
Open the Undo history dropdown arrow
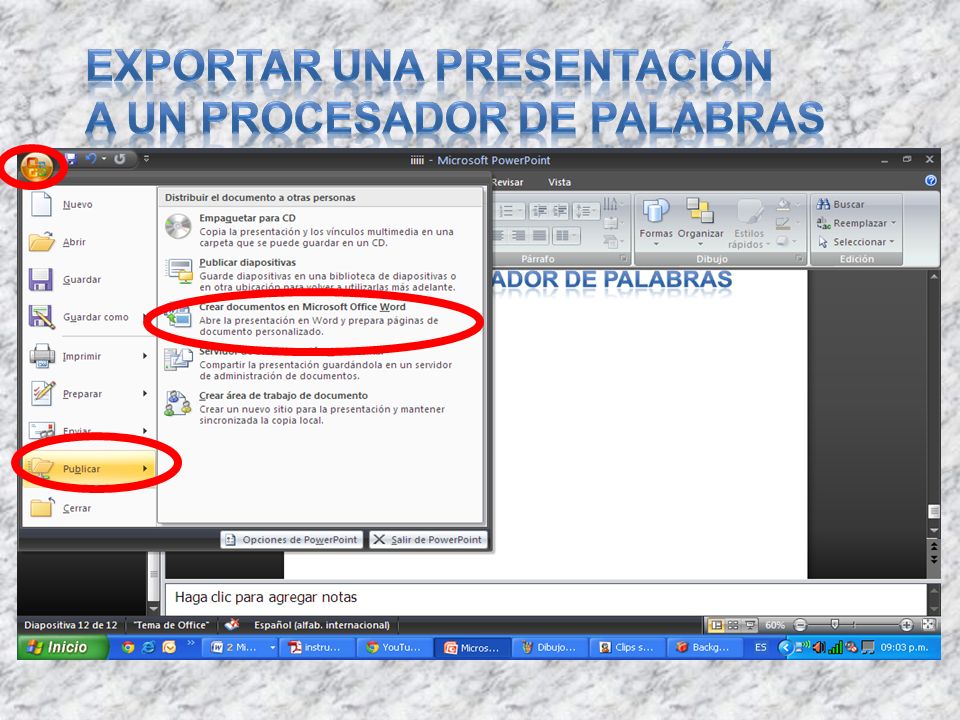pos(104,159)
